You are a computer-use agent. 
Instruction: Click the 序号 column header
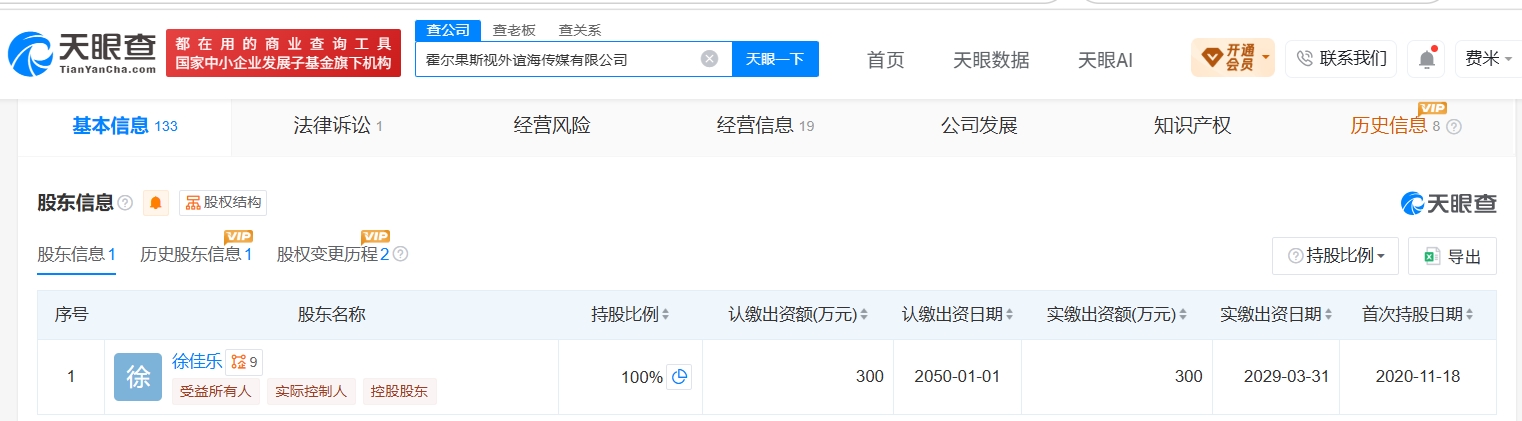point(71,314)
